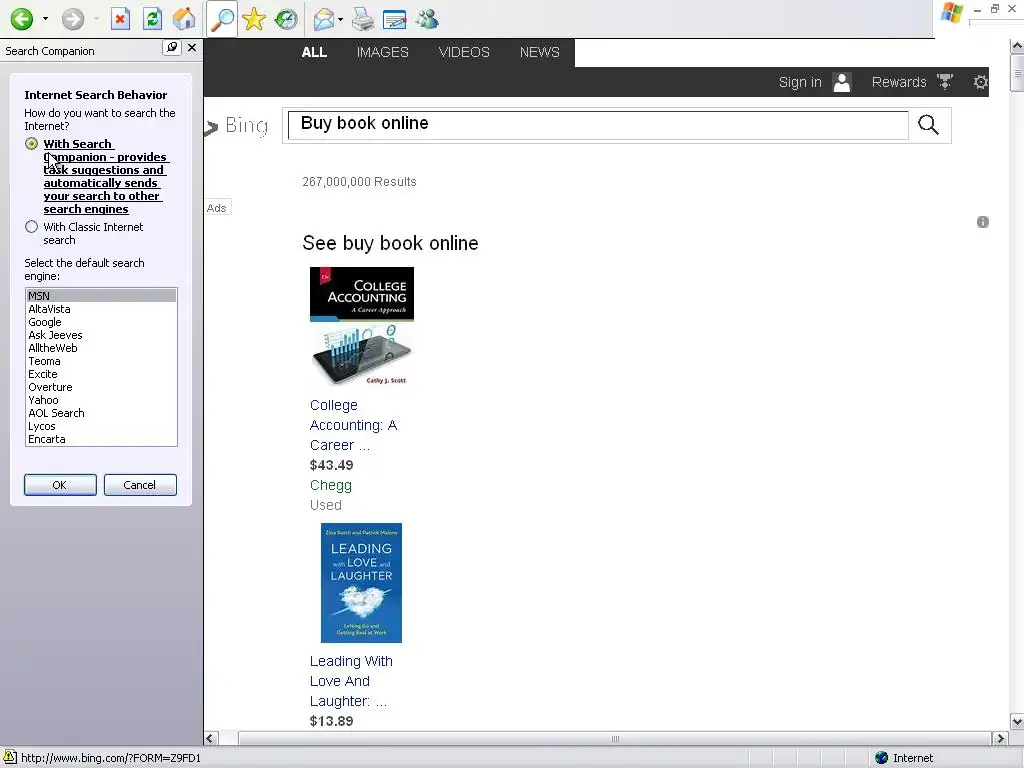Image resolution: width=1024 pixels, height=768 pixels.
Task: Select 'With Classic Internet search' radio option
Action: 31,227
